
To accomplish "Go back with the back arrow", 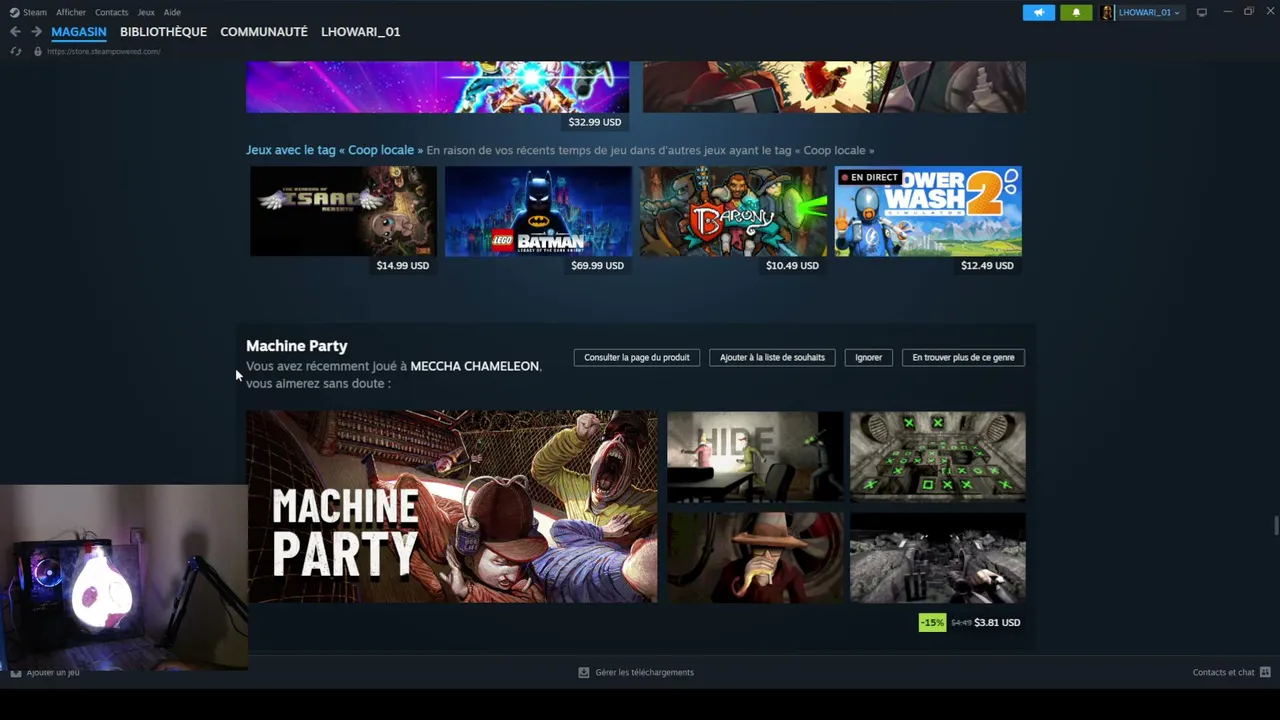I will pos(15,32).
